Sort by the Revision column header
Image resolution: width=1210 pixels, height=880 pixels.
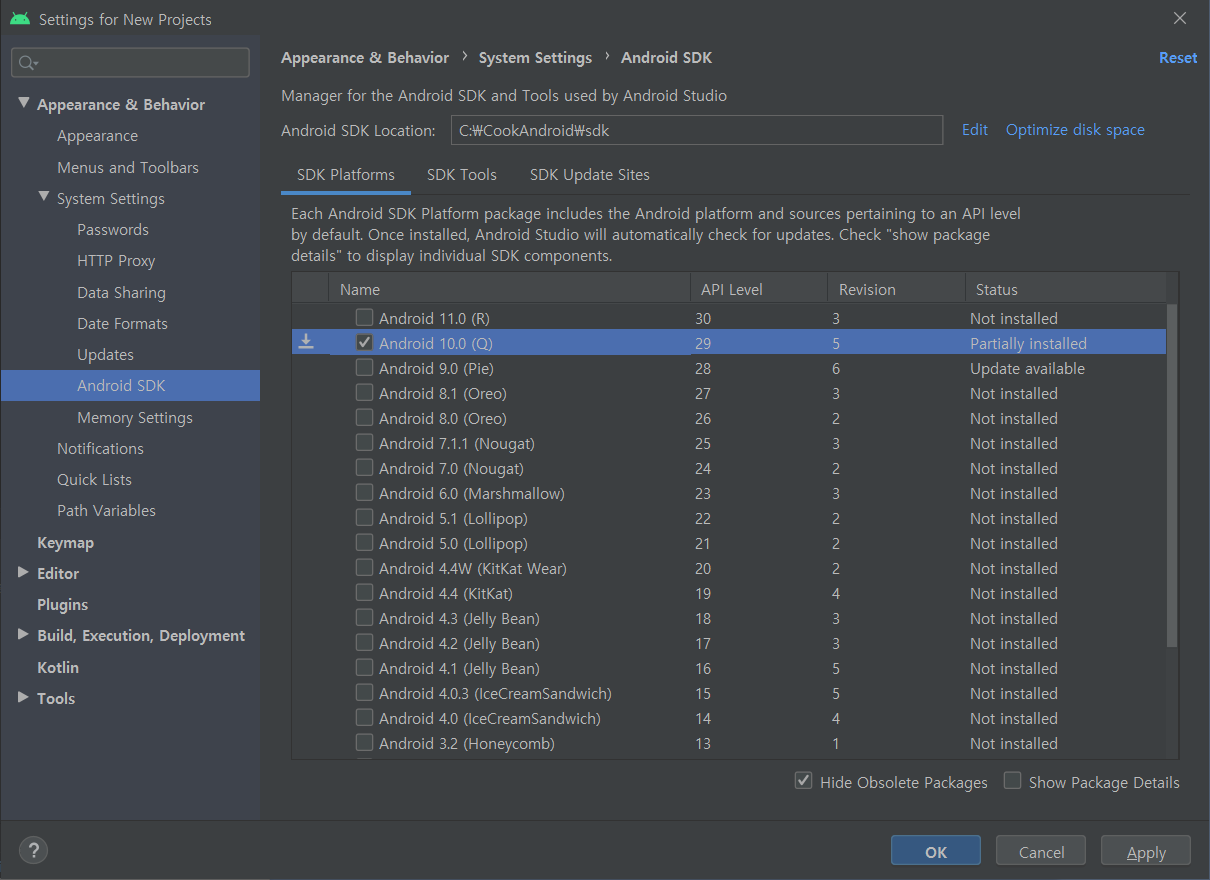896,289
